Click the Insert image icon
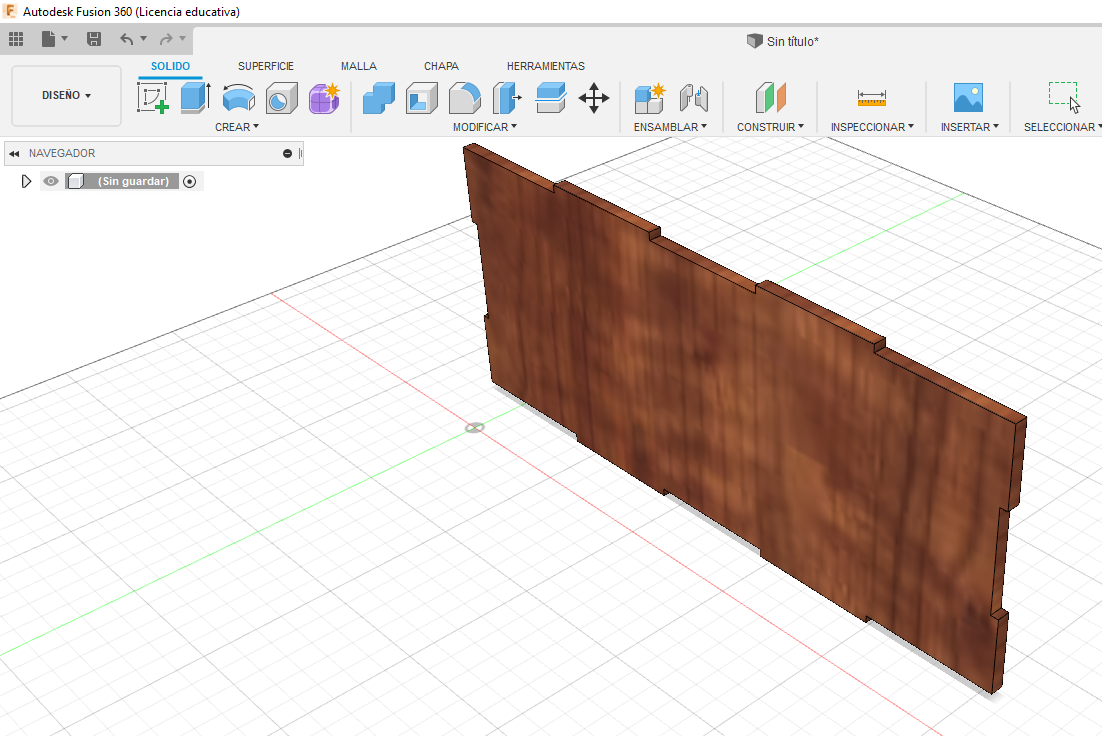This screenshot has width=1102, height=736. [x=967, y=98]
